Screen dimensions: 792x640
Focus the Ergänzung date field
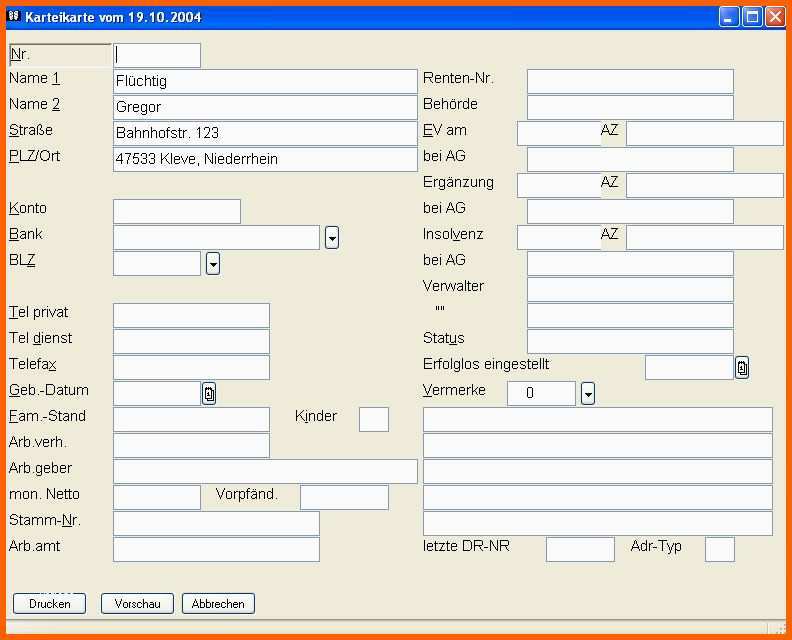pos(559,185)
